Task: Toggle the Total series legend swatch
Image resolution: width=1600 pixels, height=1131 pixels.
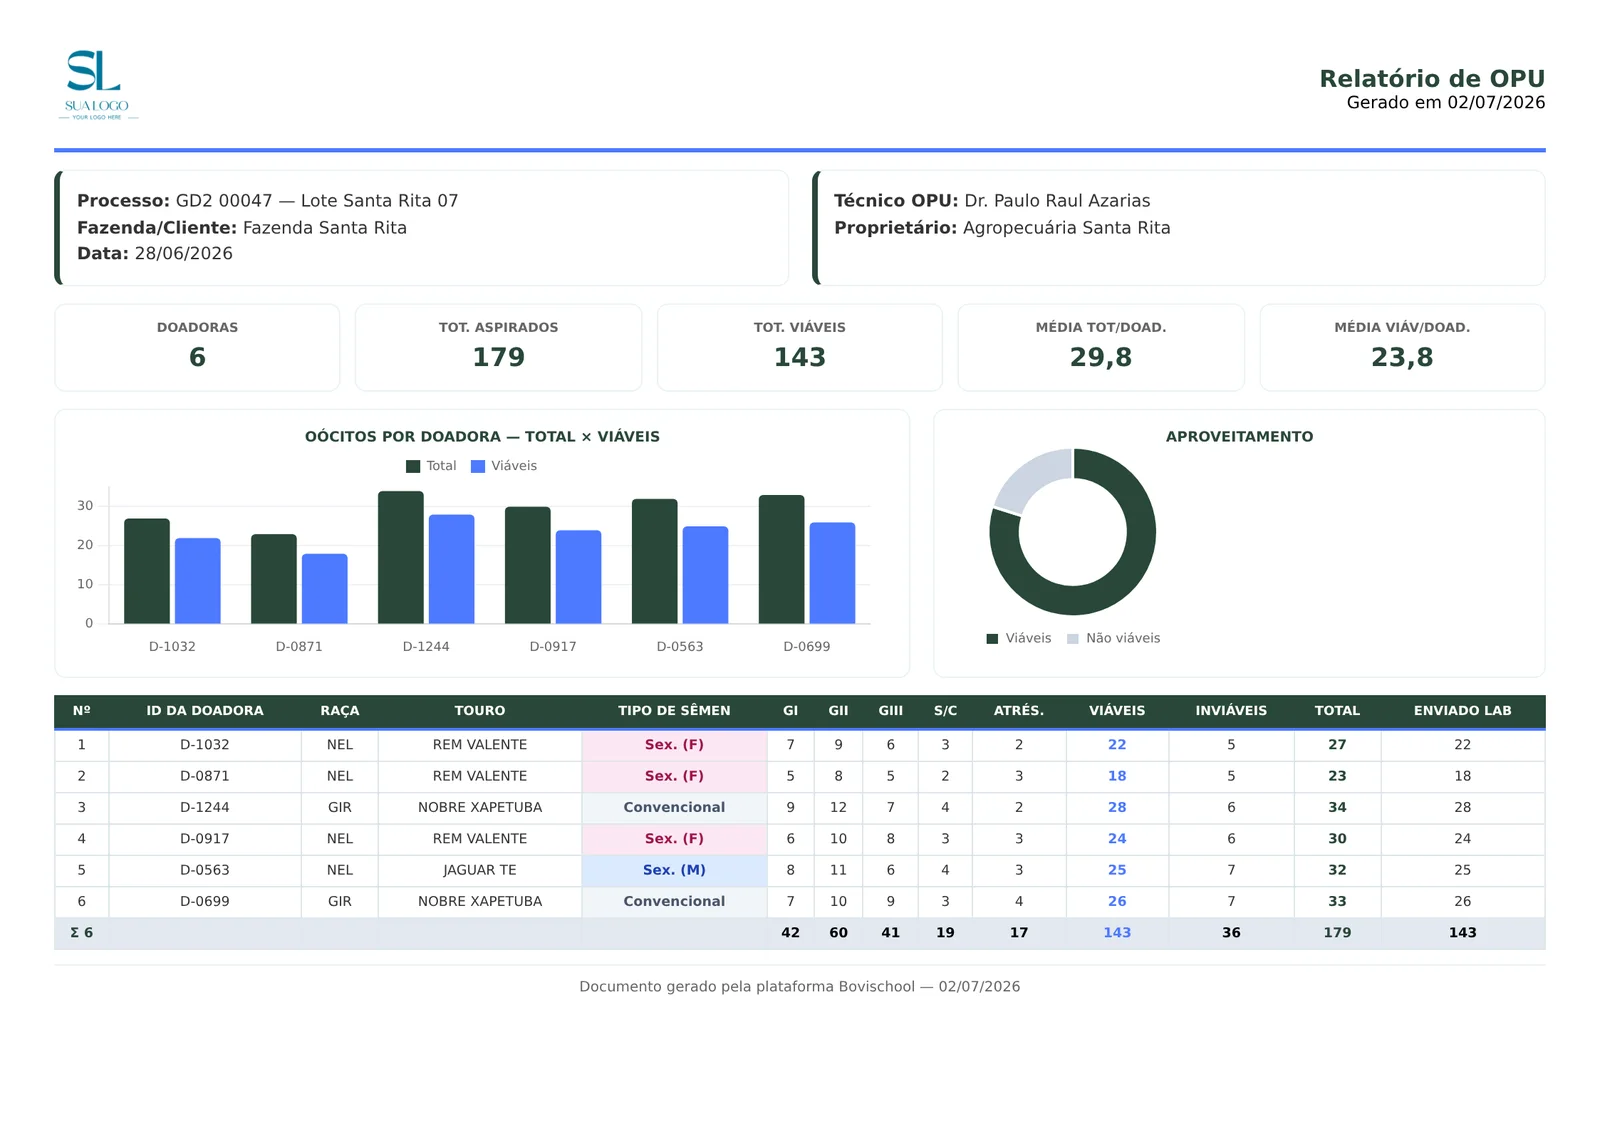Action: click(x=413, y=466)
